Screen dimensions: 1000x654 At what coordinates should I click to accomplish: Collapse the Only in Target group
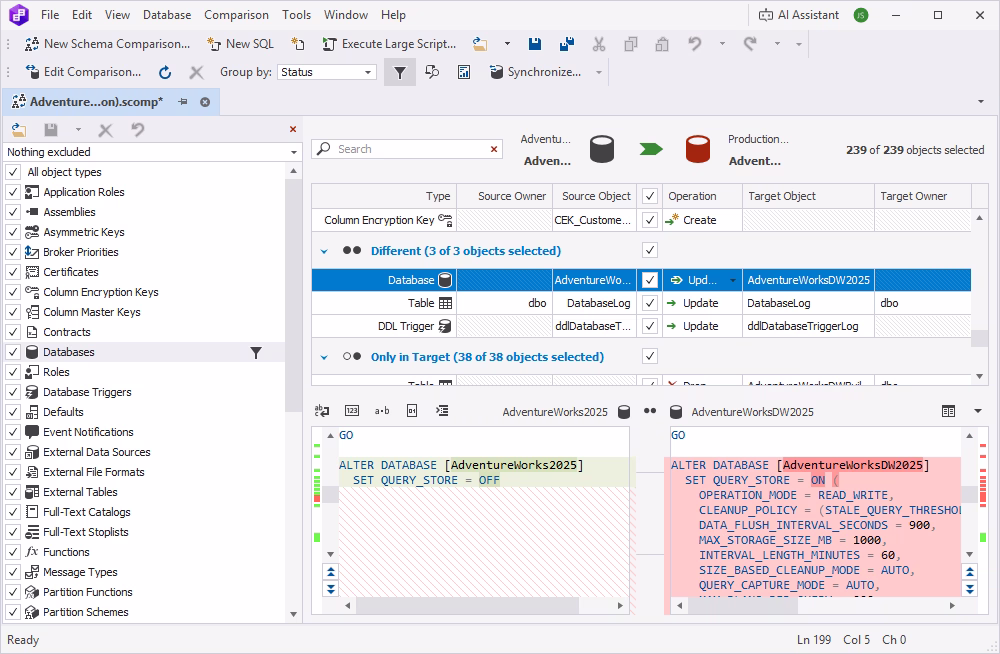[324, 357]
